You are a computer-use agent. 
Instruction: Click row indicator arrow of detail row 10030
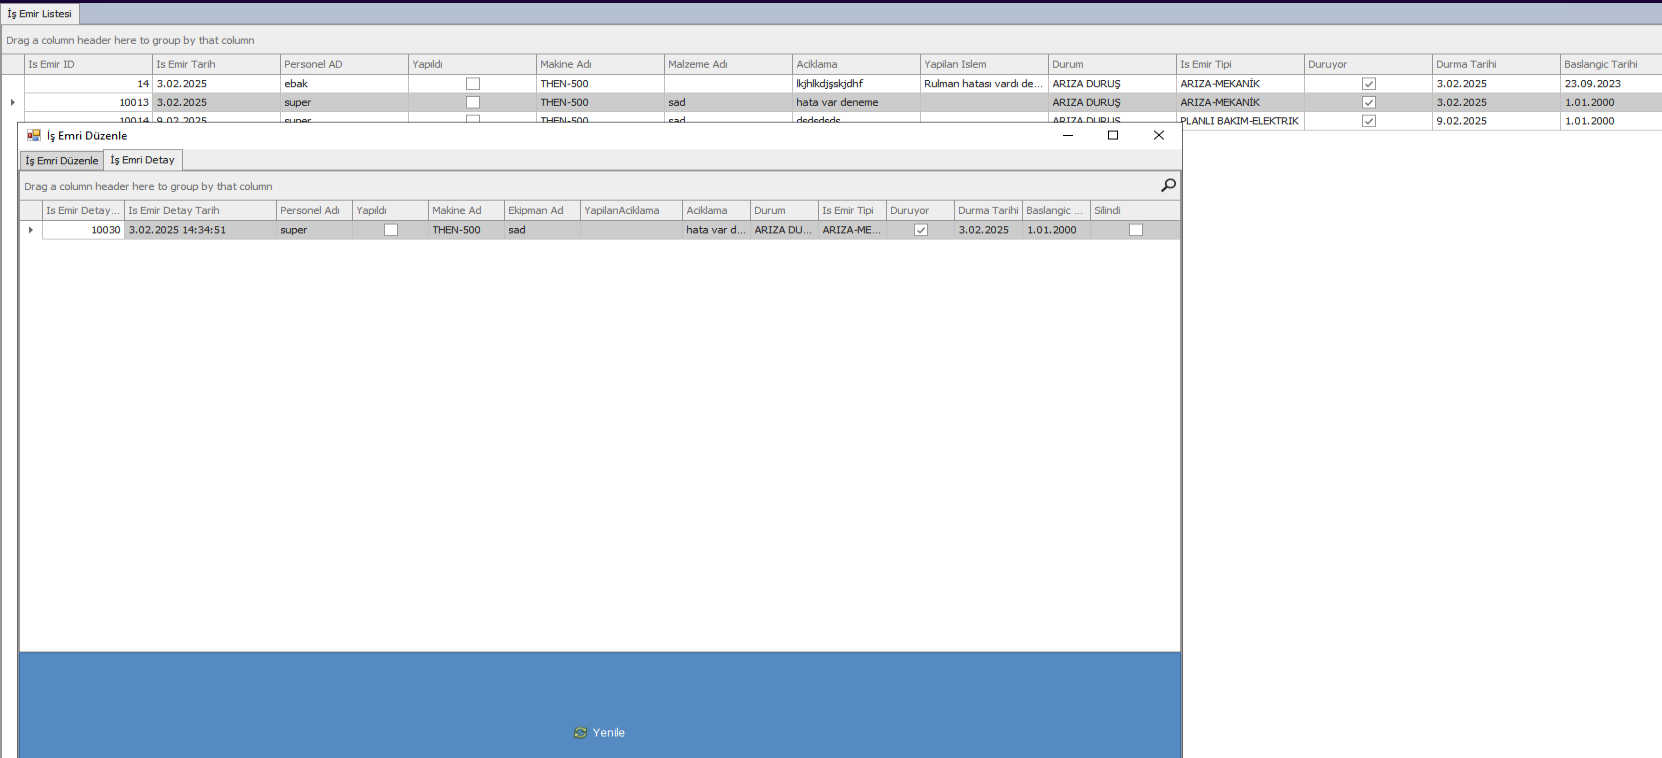[31, 230]
